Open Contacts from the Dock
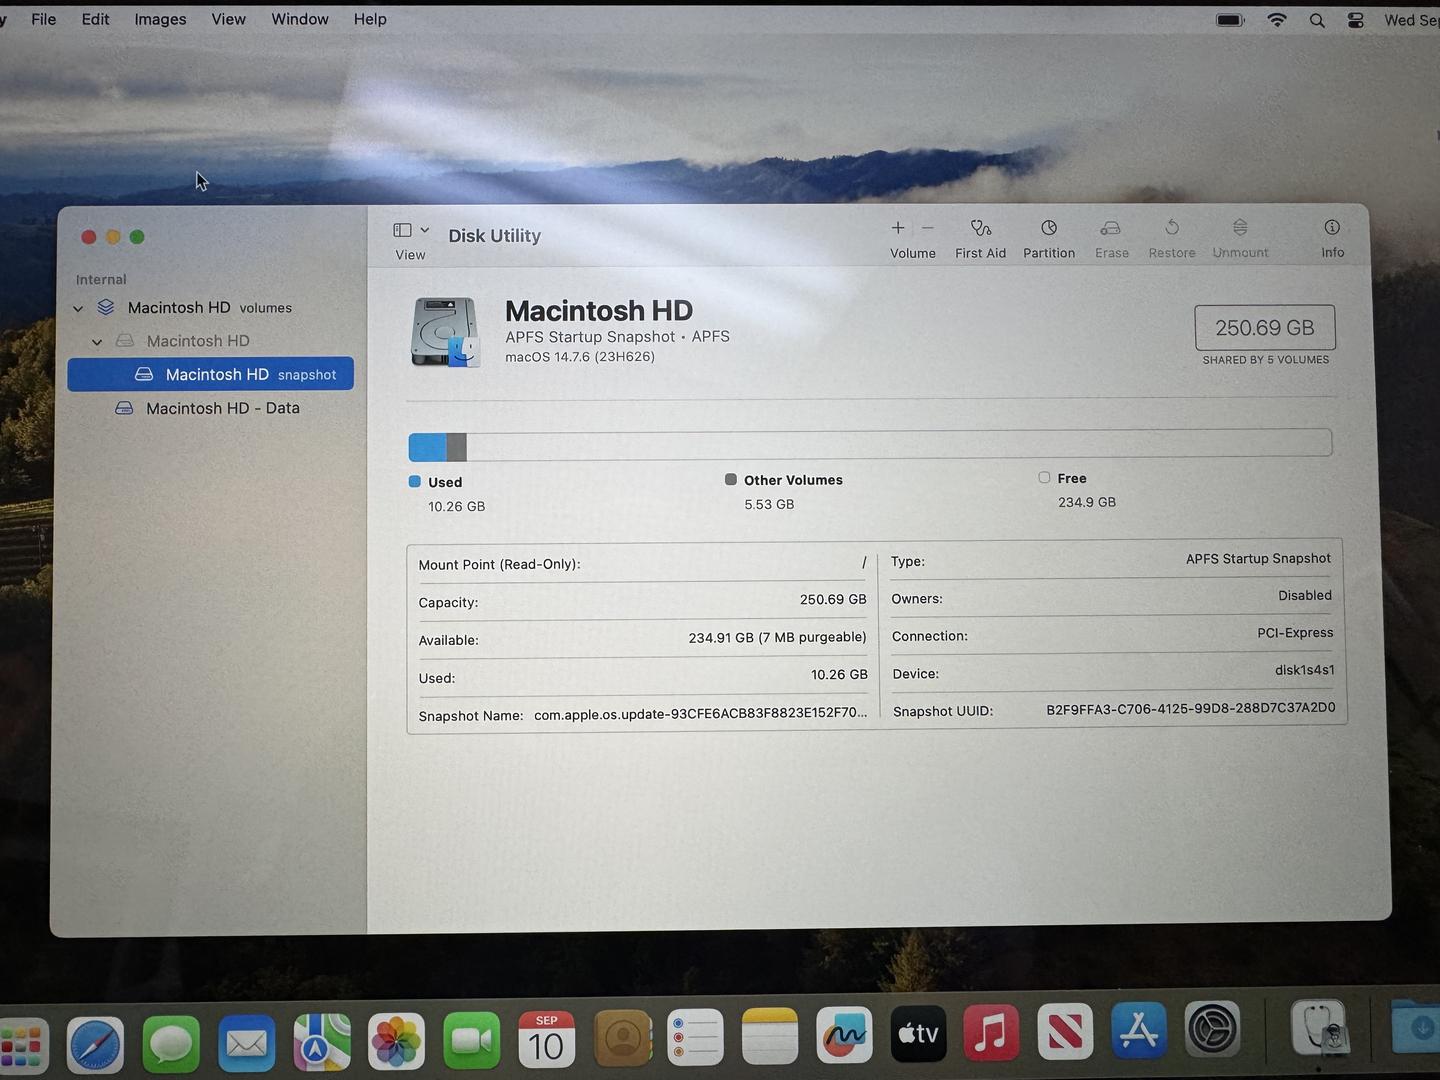Image resolution: width=1440 pixels, height=1080 pixels. [622, 1039]
